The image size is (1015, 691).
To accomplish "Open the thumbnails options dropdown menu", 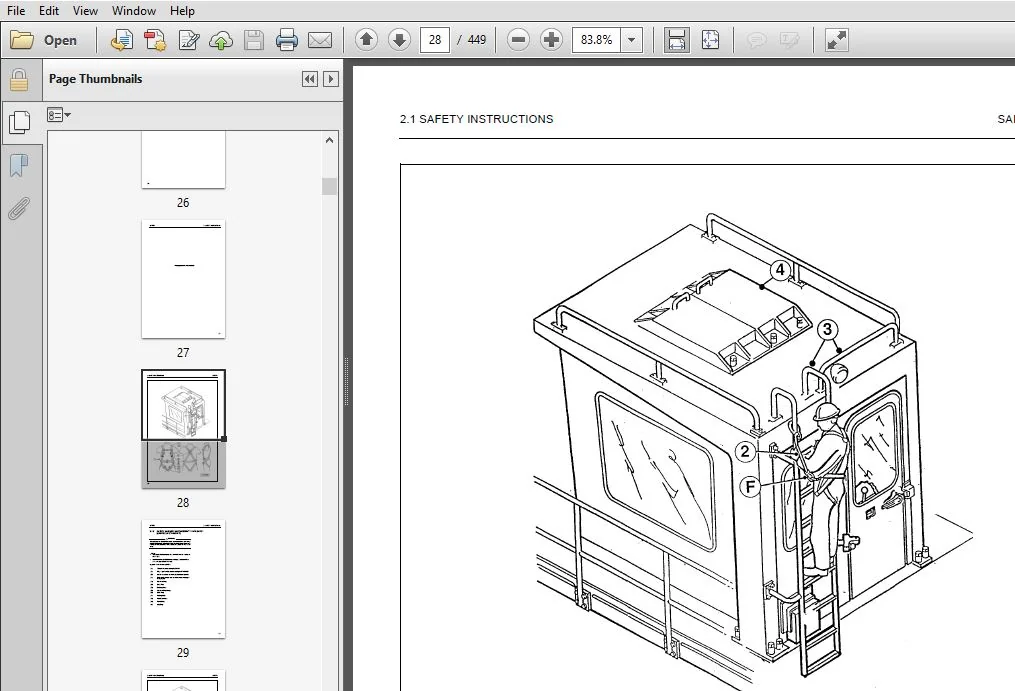I will (58, 115).
